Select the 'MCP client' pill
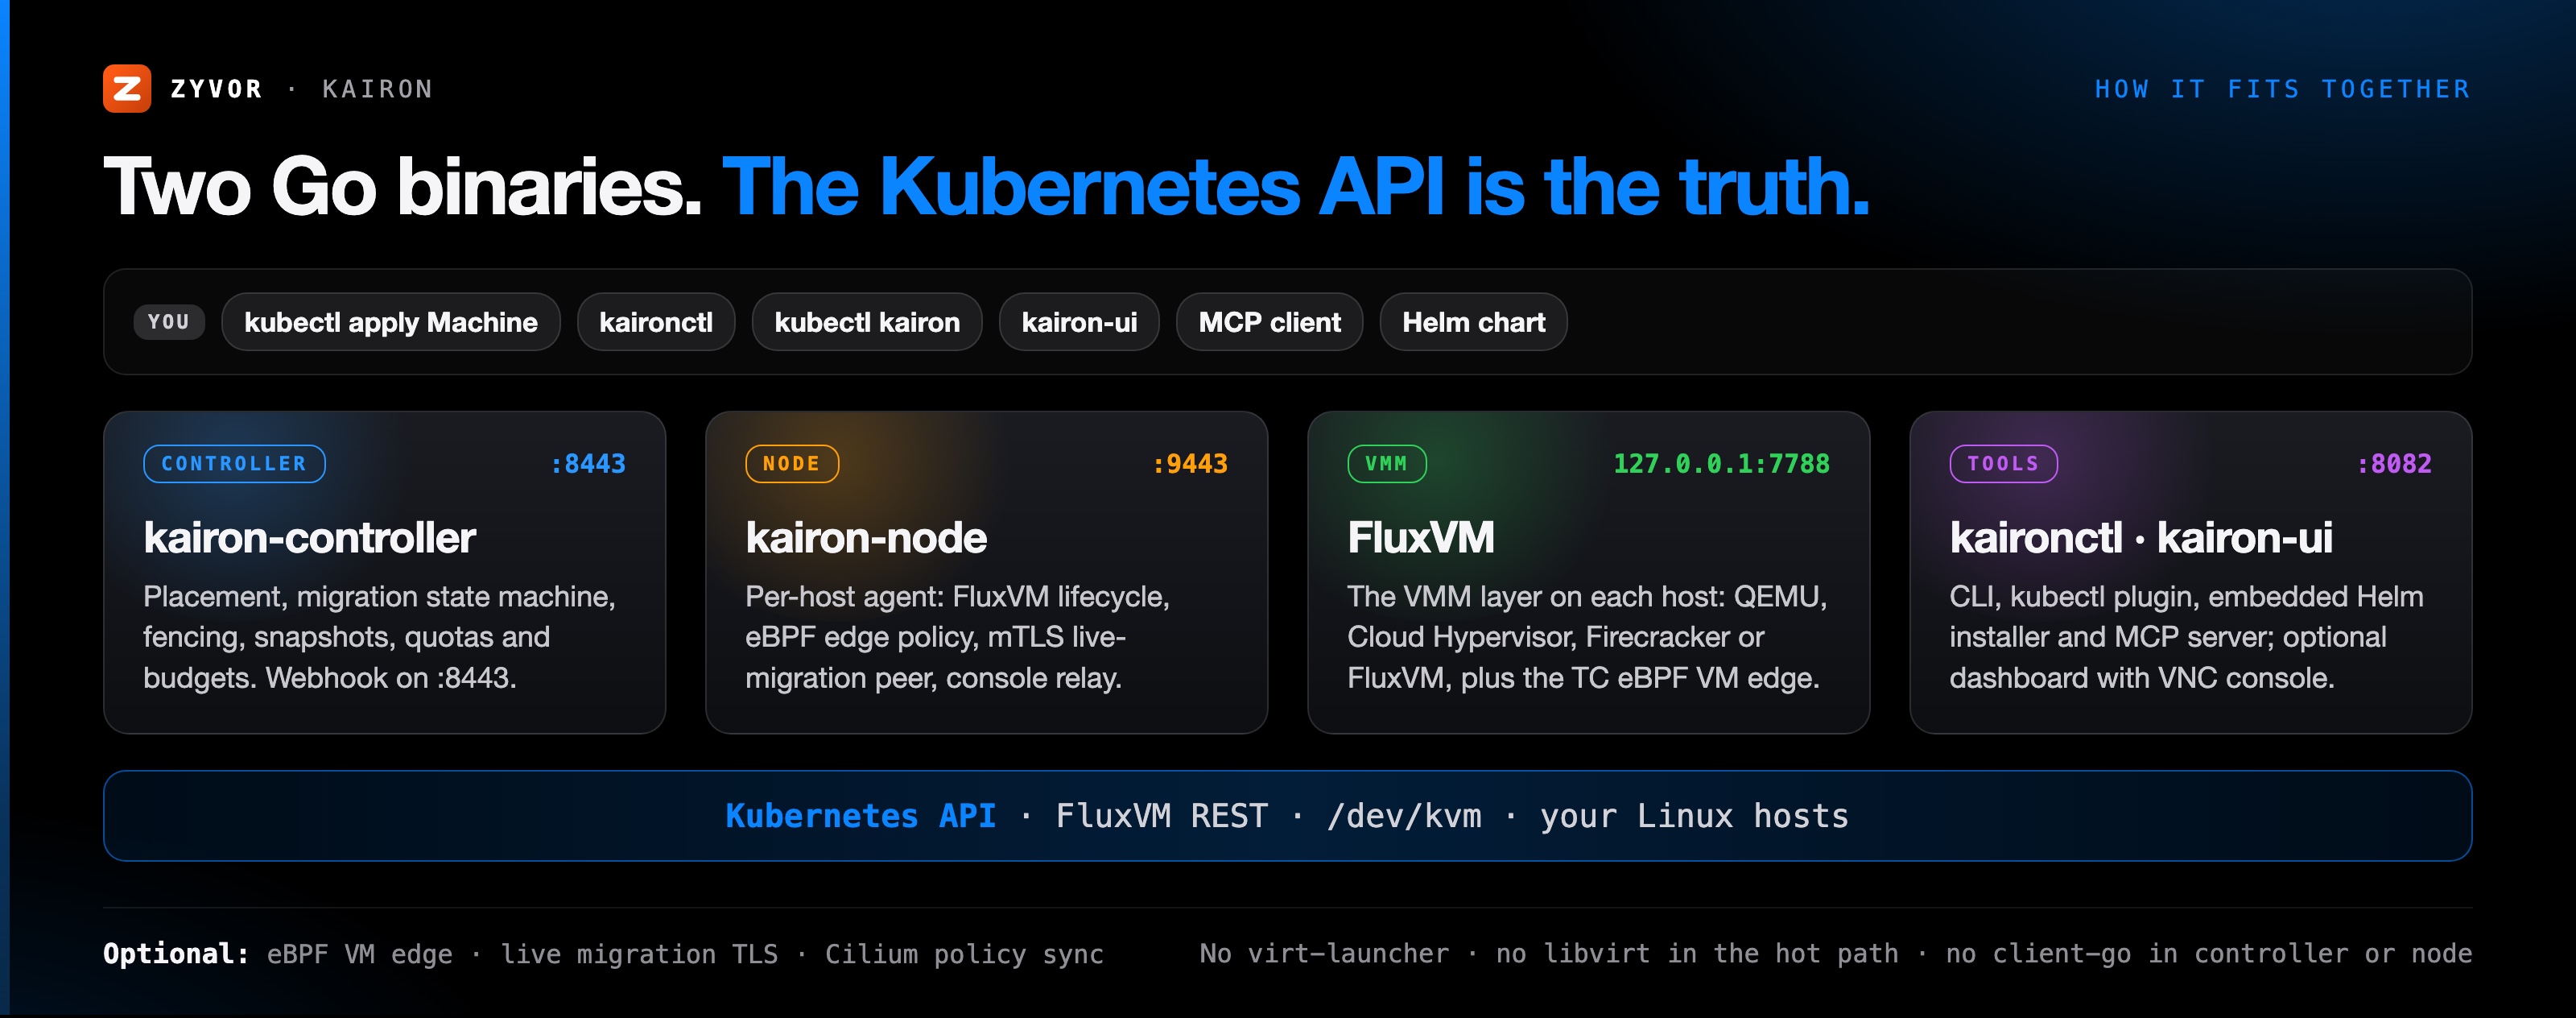The width and height of the screenshot is (2576, 1018). [x=1269, y=322]
